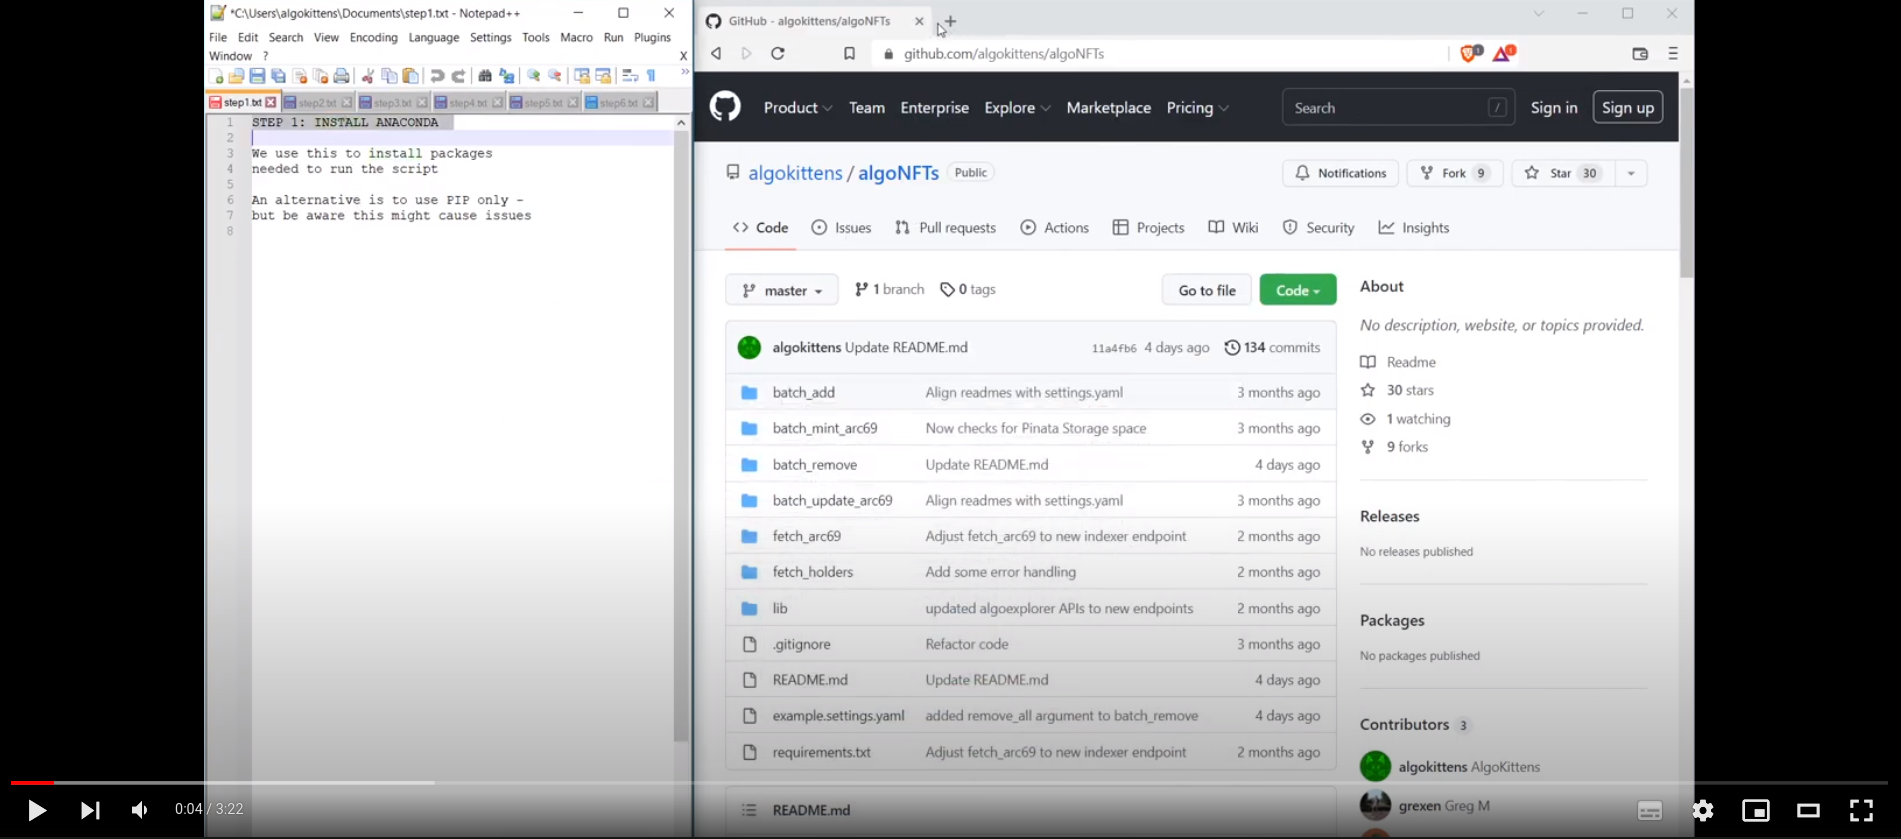The image size is (1901, 839).
Task: Play the video
Action: point(37,810)
